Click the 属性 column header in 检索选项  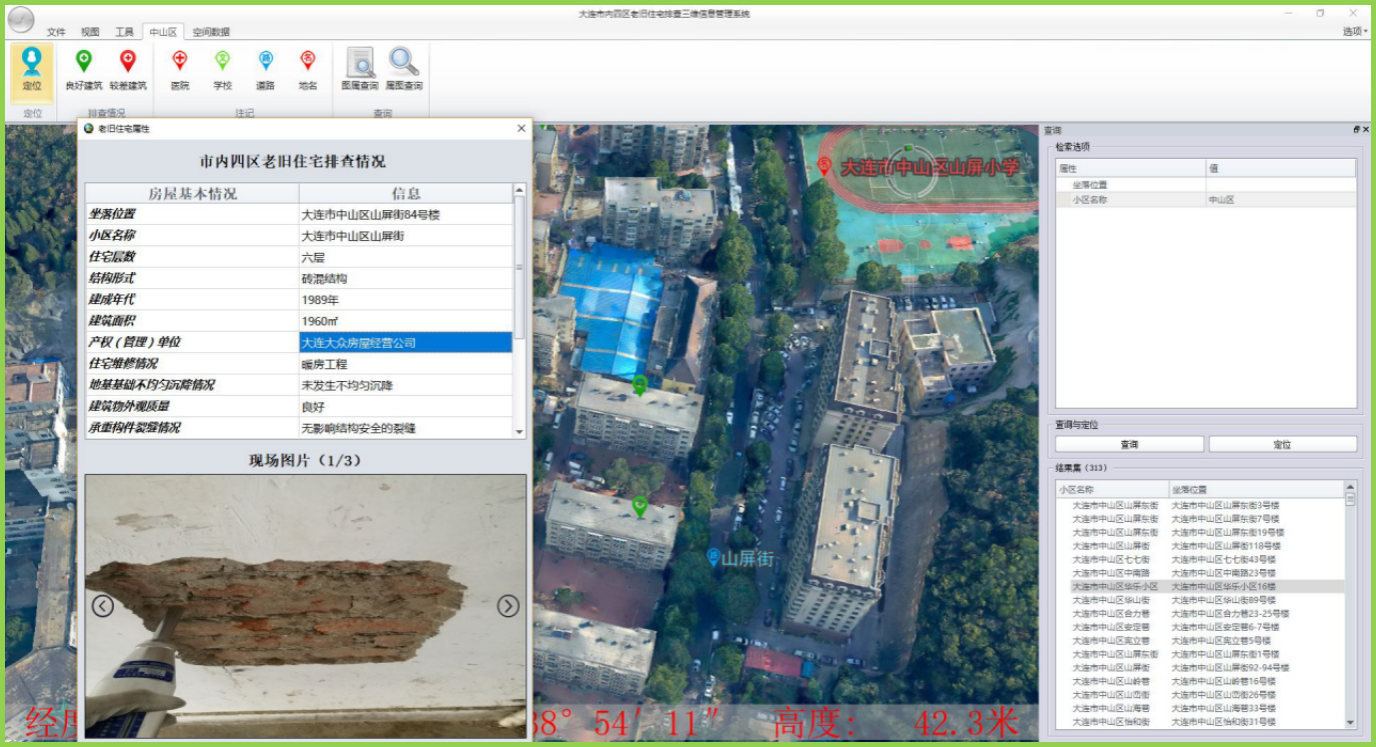[1130, 169]
